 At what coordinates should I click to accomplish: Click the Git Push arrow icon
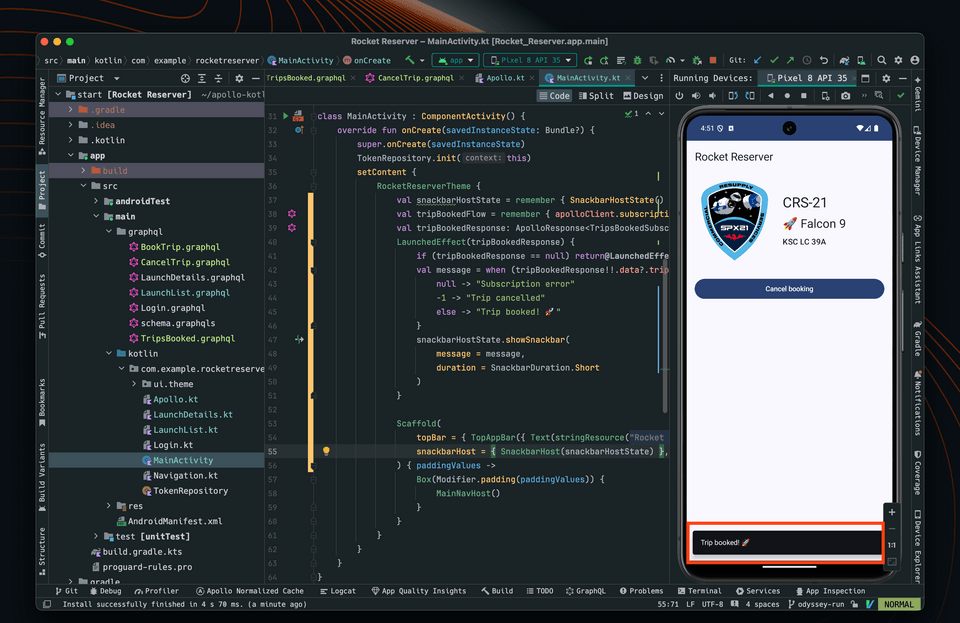pyautogui.click(x=790, y=60)
